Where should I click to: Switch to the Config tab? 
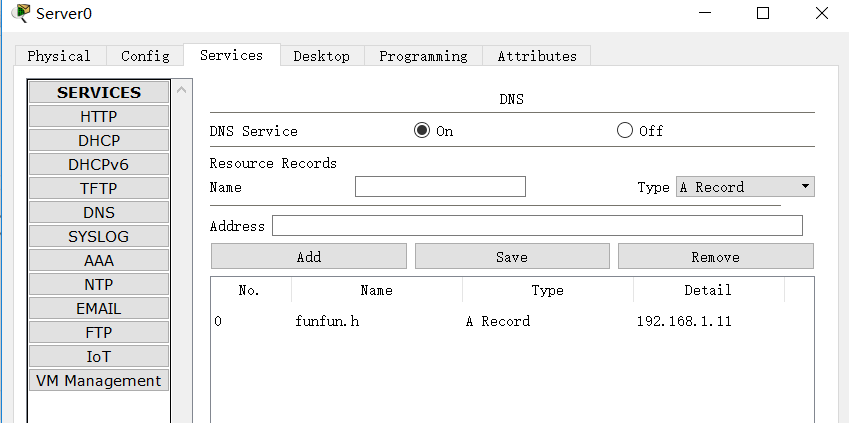click(145, 56)
